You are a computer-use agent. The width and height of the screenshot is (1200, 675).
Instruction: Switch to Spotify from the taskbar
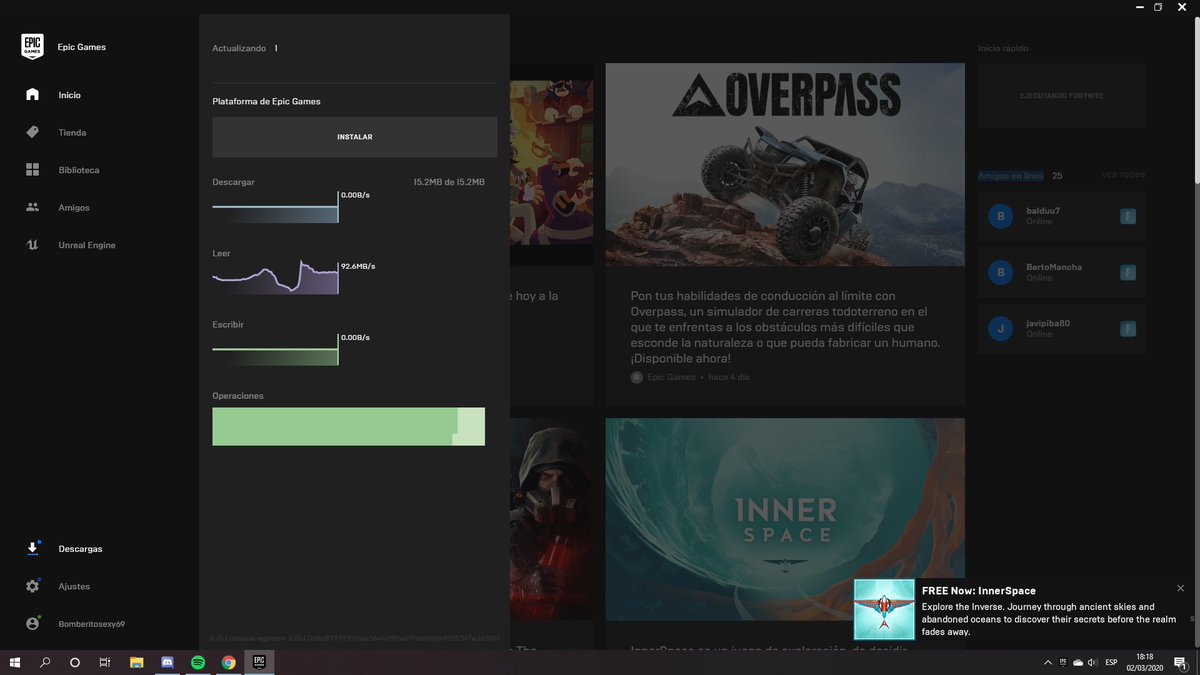coord(198,662)
